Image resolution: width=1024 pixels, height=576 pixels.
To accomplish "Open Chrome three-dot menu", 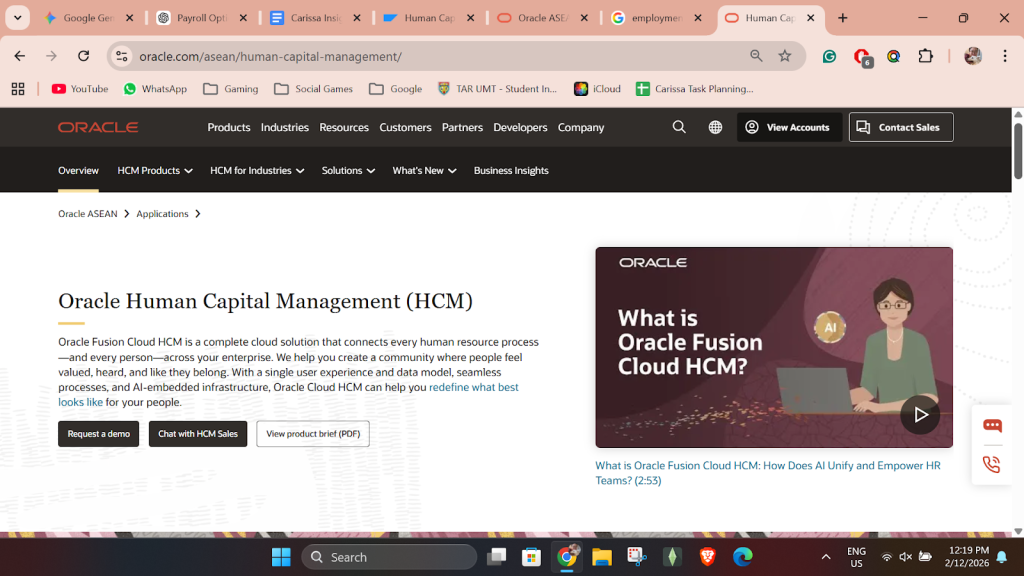I will 1005,56.
